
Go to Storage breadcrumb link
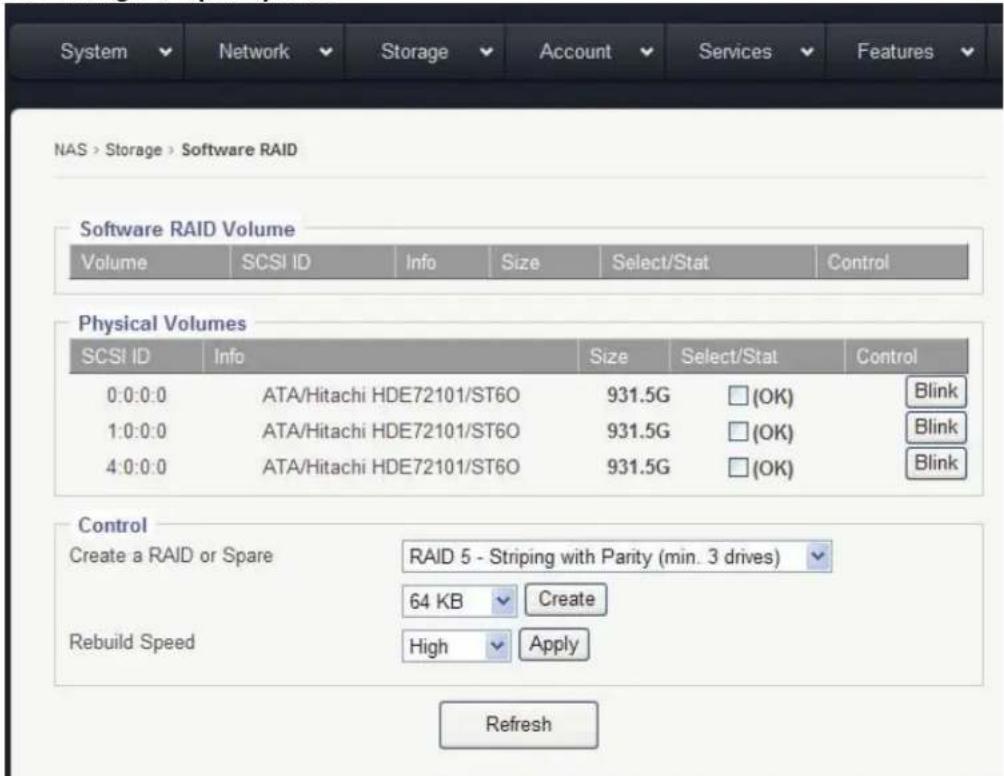133,150
